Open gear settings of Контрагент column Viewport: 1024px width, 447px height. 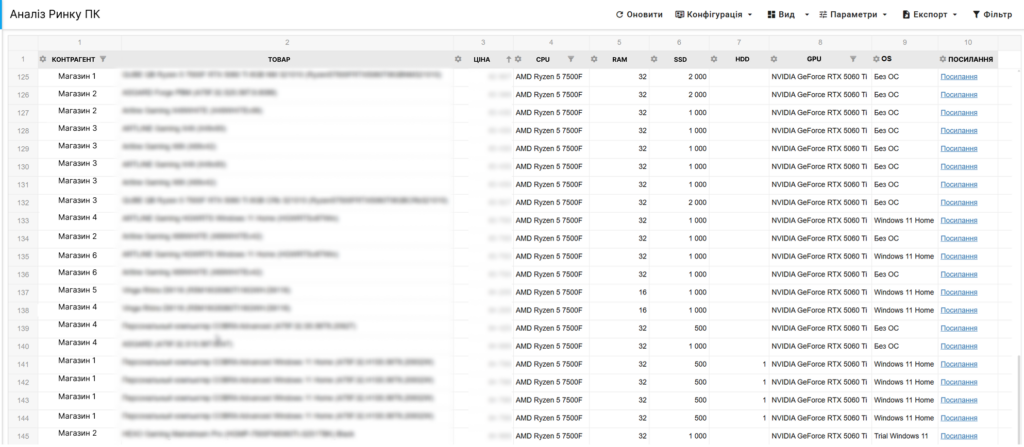tap(43, 59)
